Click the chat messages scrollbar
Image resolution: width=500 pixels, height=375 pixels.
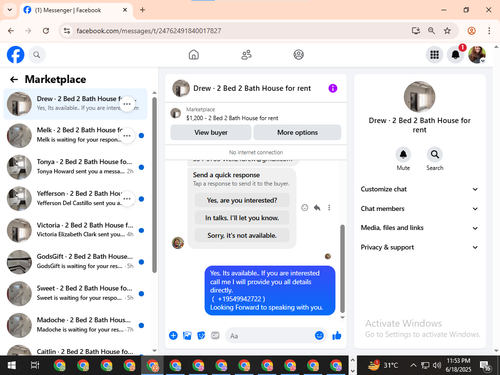[x=342, y=268]
